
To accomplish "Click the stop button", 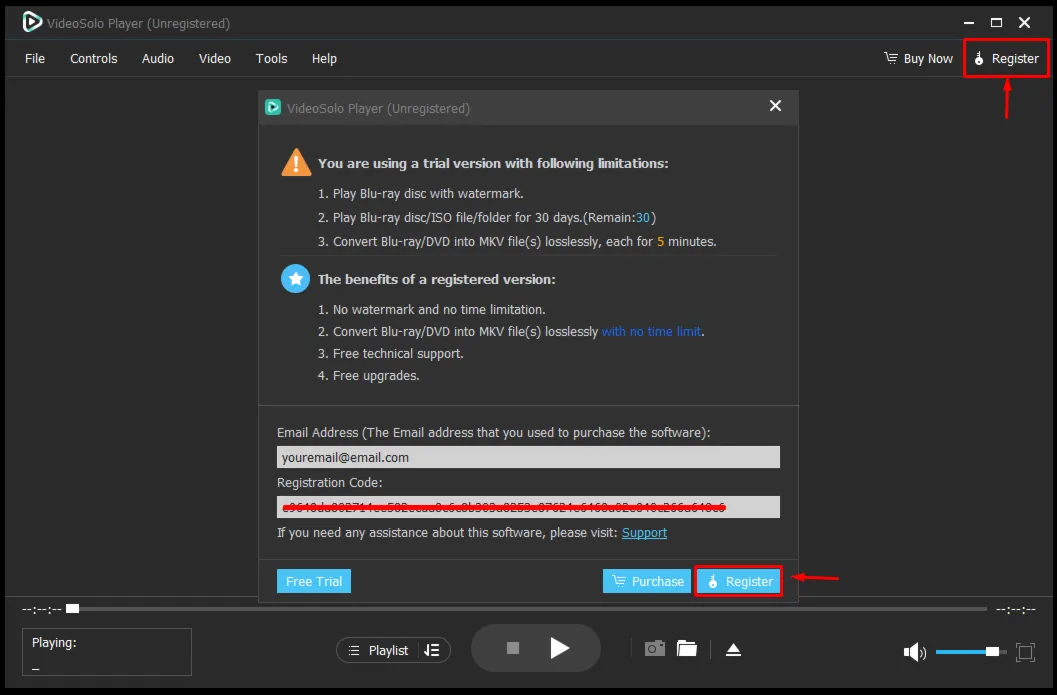I will [x=513, y=648].
